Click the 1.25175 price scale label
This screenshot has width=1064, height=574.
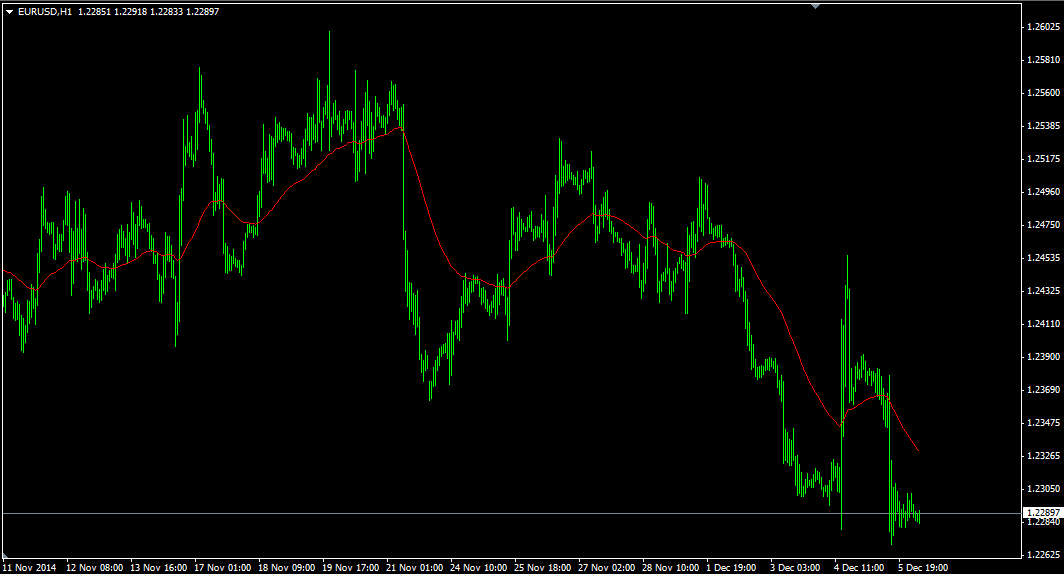[x=1044, y=159]
